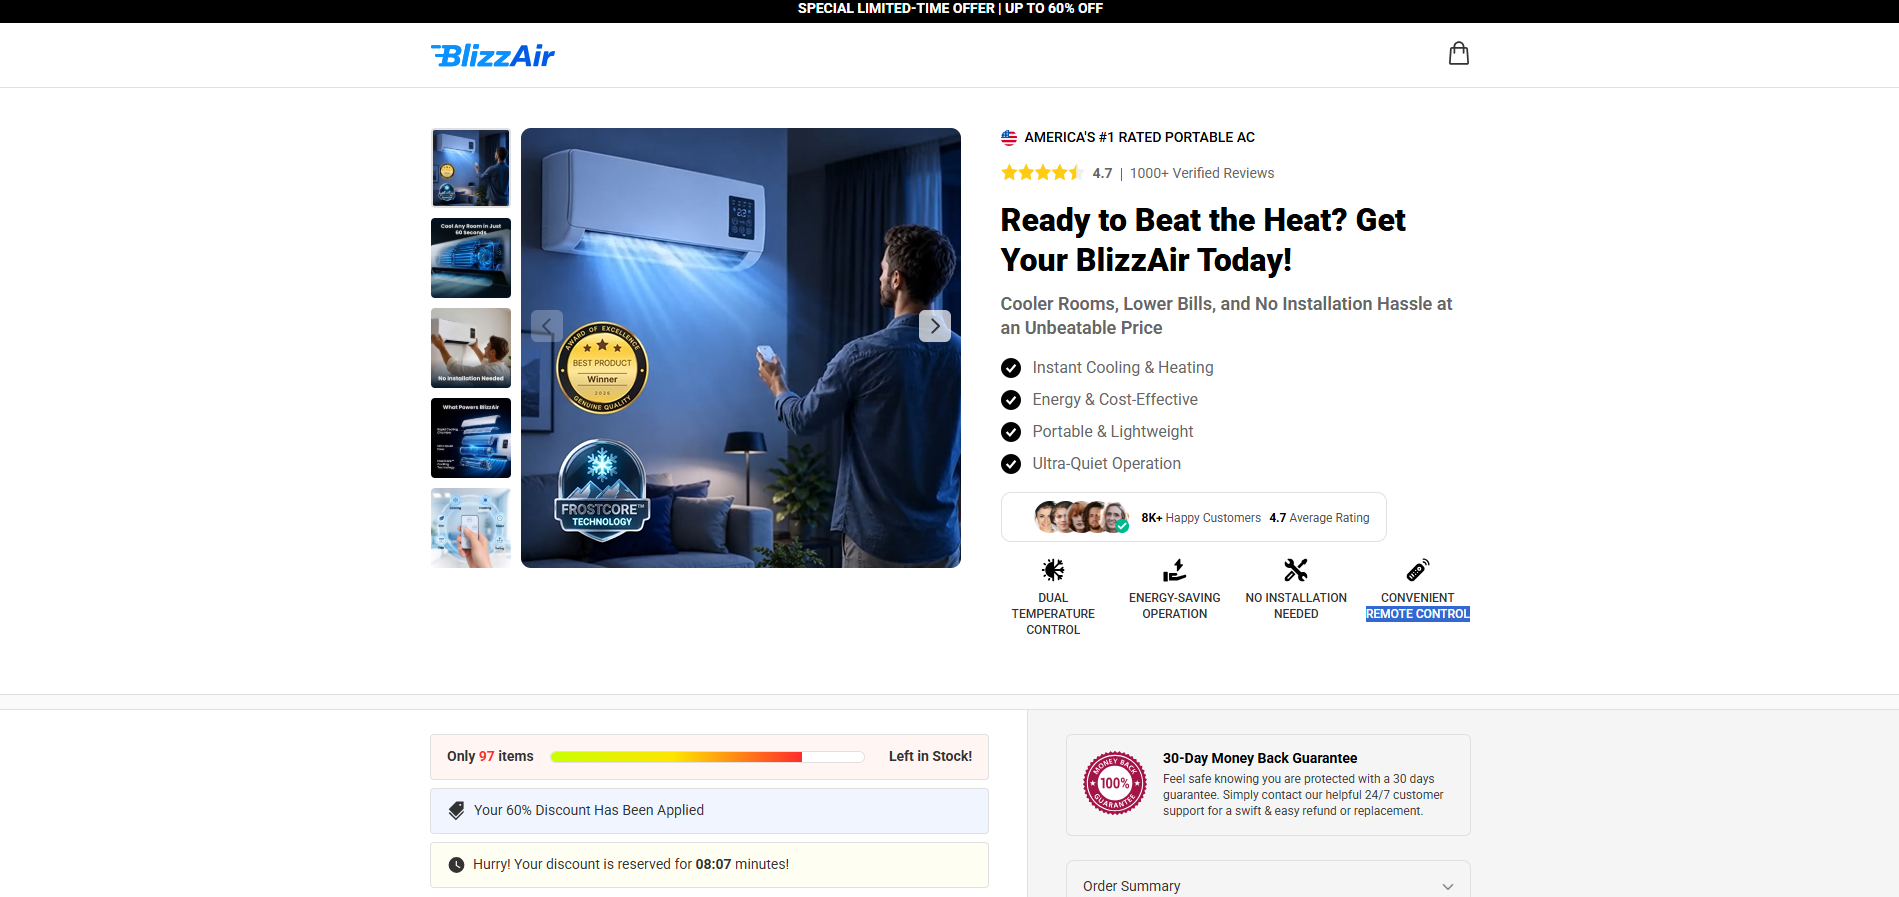Click the Energy-Saving Operation icon
1899x897 pixels.
[x=1175, y=570]
